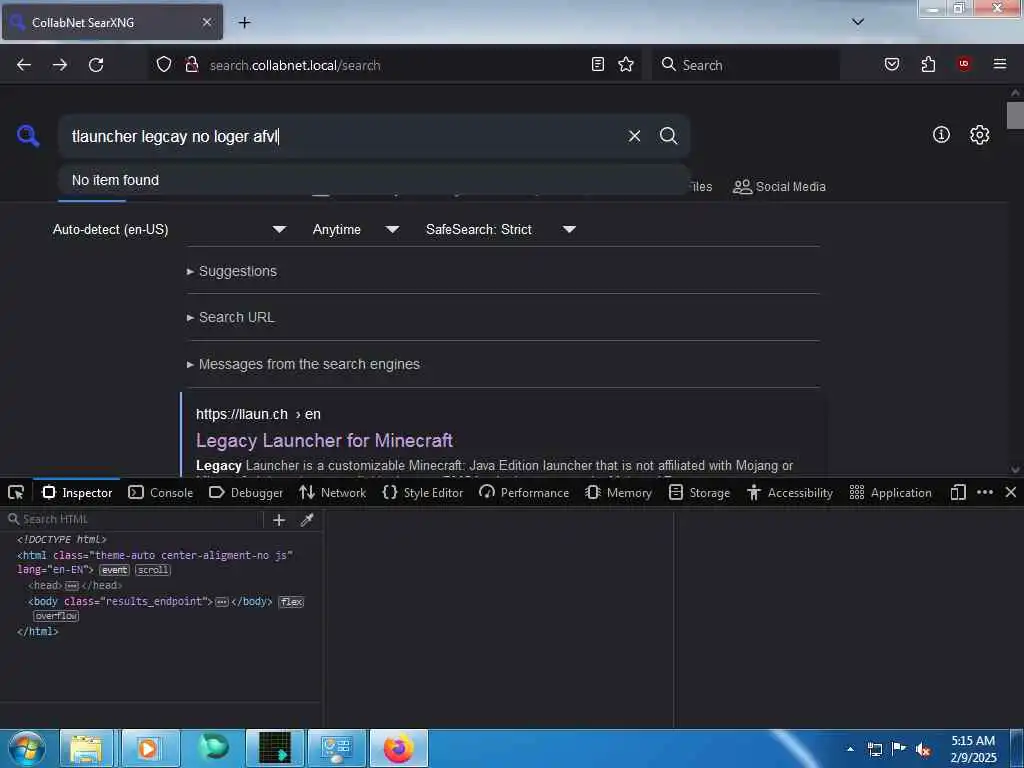Viewport: 1024px width, 768px height.
Task: Switch to the Inspector tab
Action: [77, 492]
